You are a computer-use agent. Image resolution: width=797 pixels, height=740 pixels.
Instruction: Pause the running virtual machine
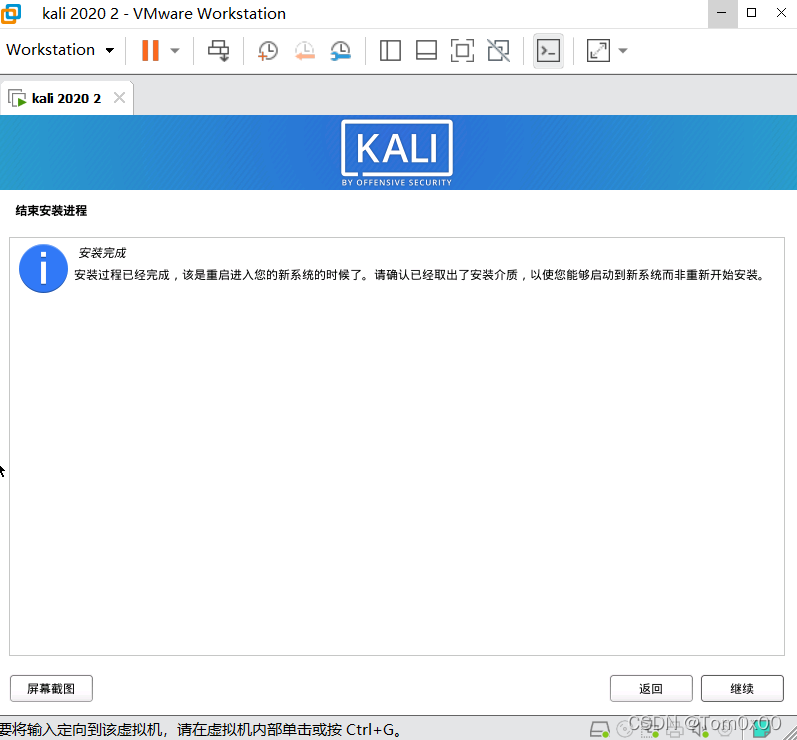click(x=150, y=50)
